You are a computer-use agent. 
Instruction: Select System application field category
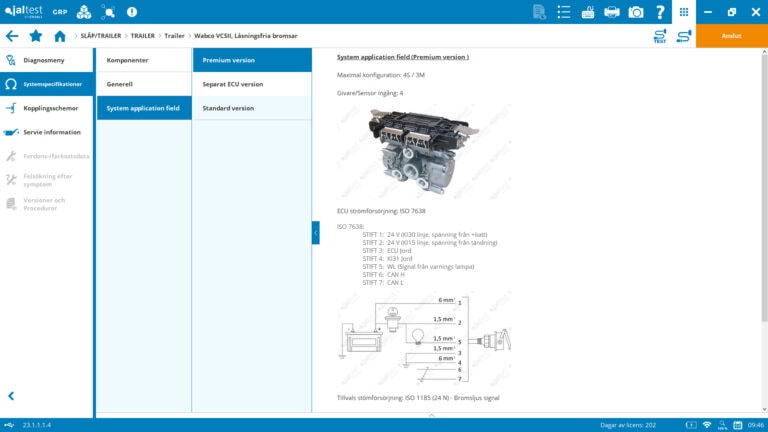click(x=144, y=108)
